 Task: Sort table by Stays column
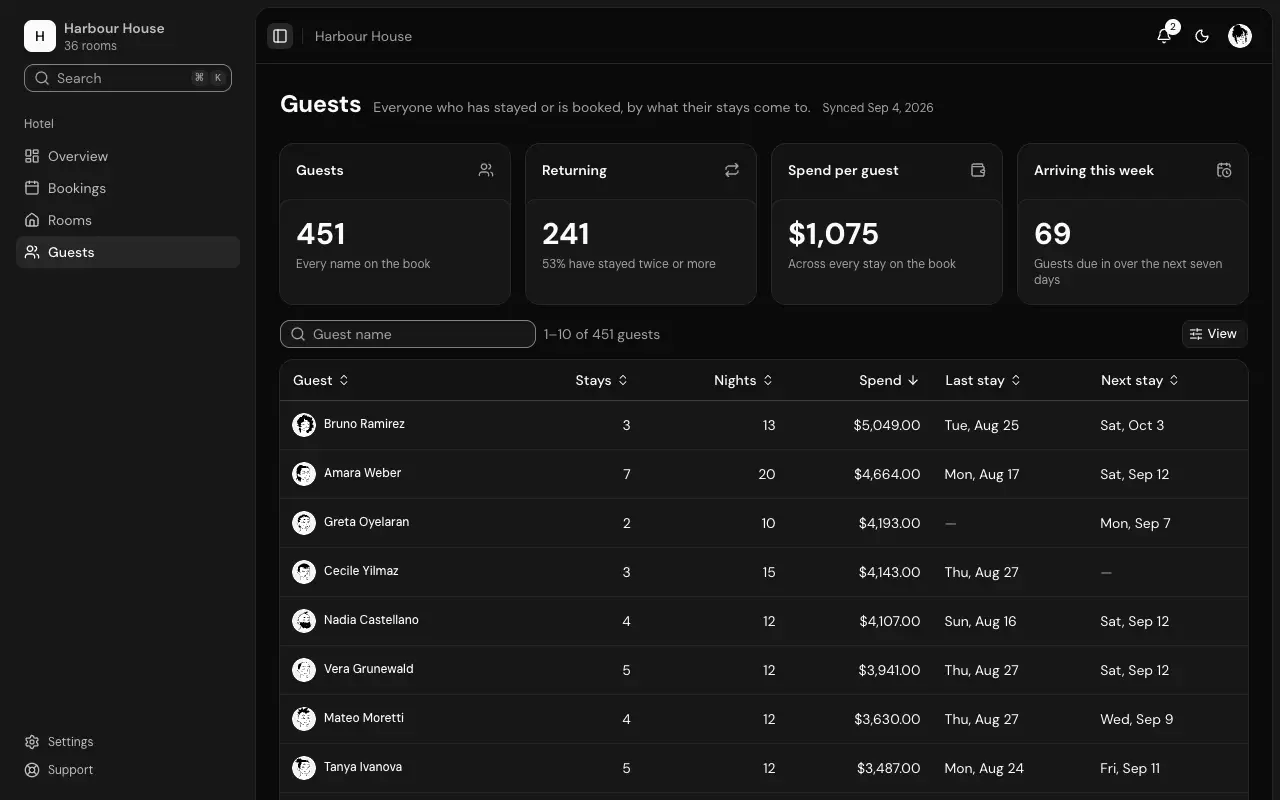pos(602,380)
